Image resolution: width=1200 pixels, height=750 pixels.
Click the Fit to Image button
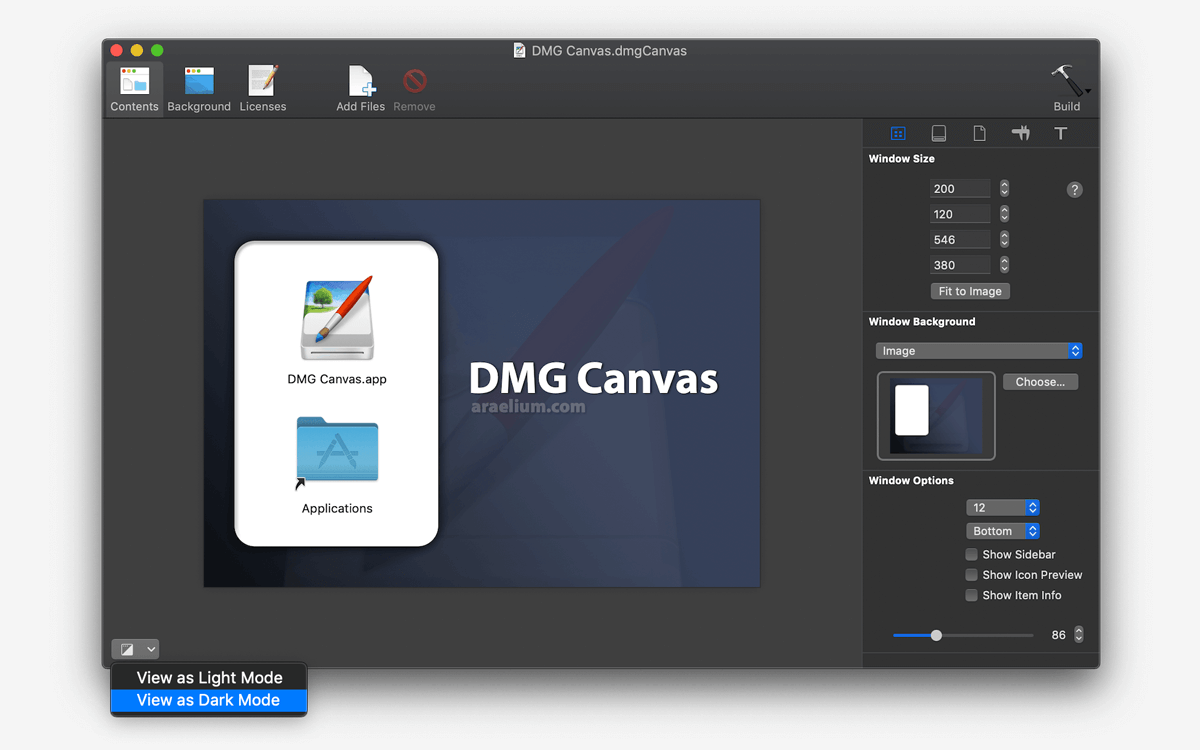coord(970,291)
